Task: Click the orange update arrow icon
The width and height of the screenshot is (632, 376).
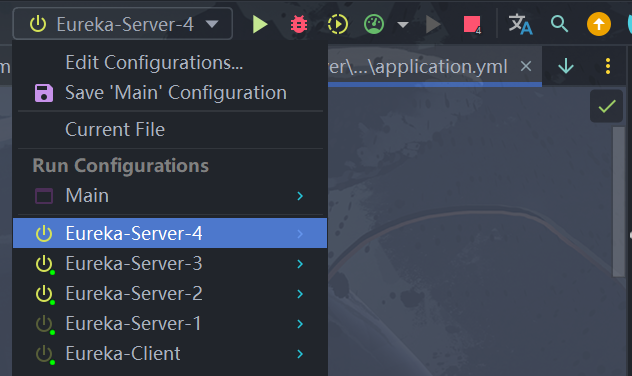Action: [x=599, y=24]
